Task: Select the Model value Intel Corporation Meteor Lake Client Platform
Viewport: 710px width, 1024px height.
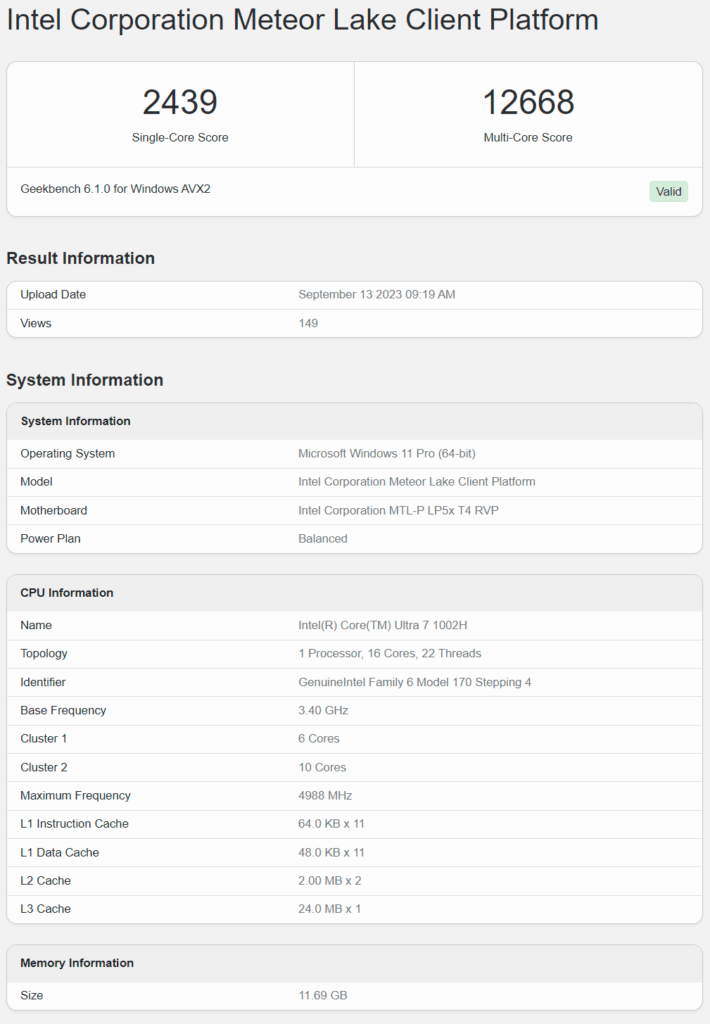Action: (x=417, y=482)
